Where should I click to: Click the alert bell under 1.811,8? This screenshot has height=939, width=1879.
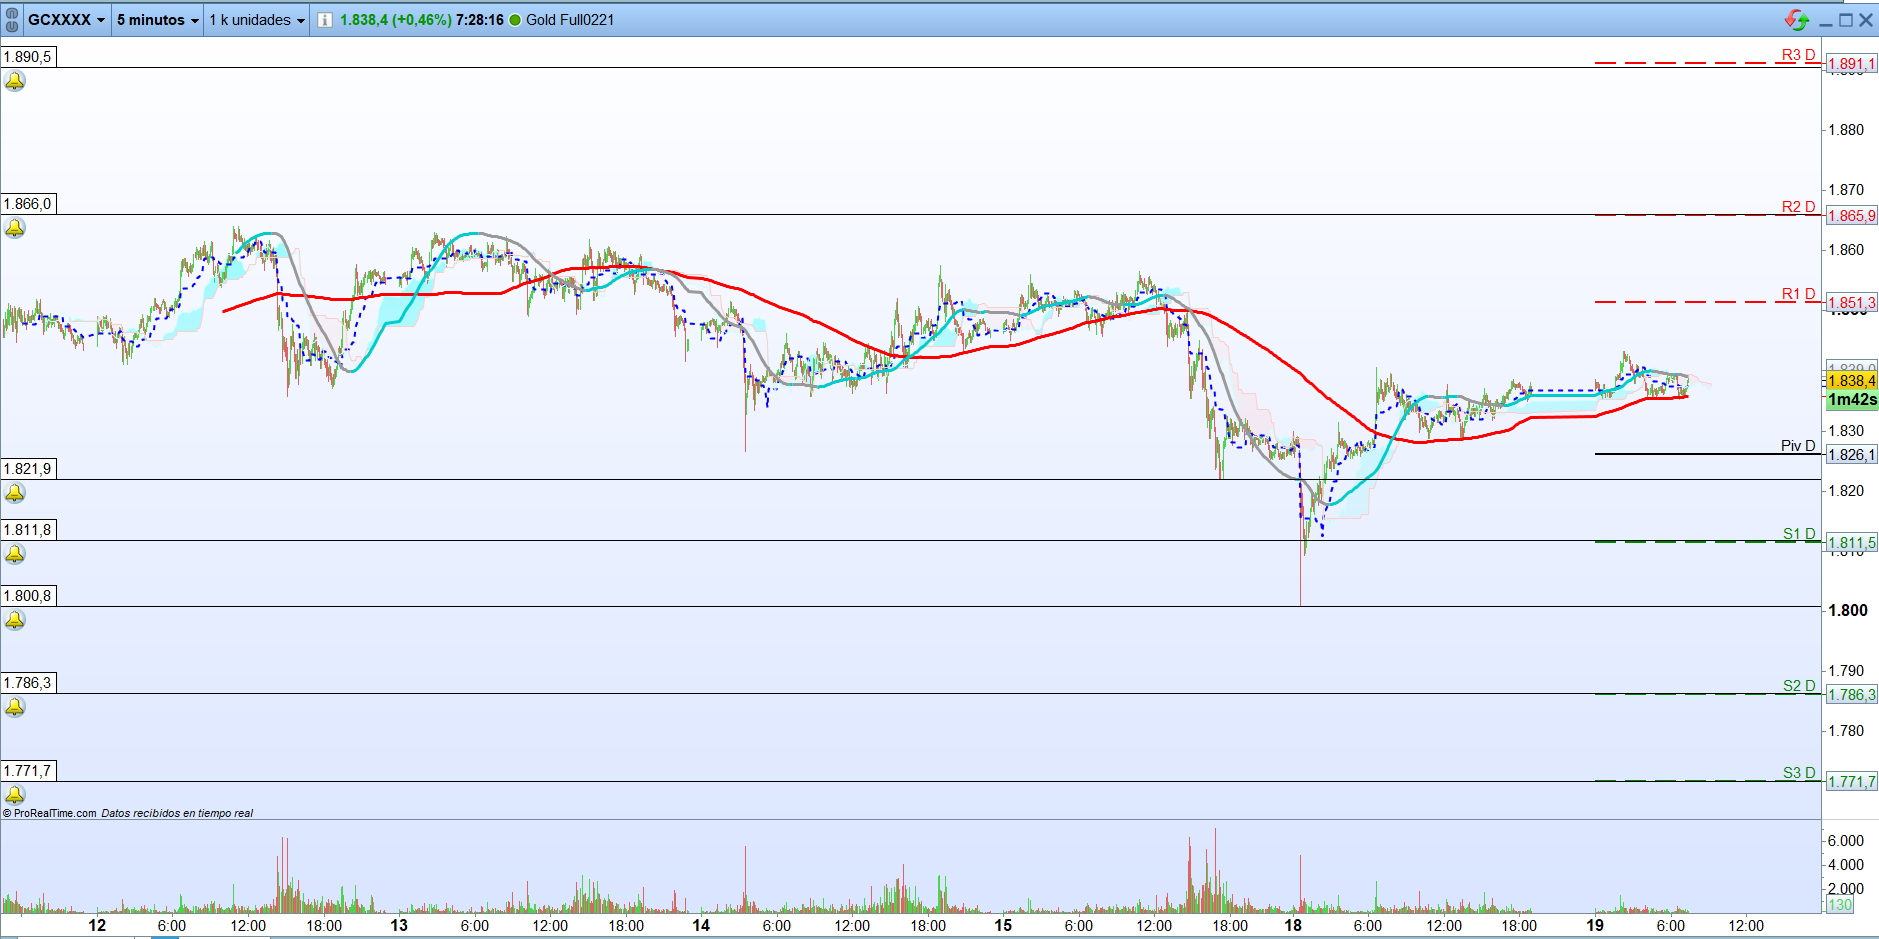[x=15, y=554]
